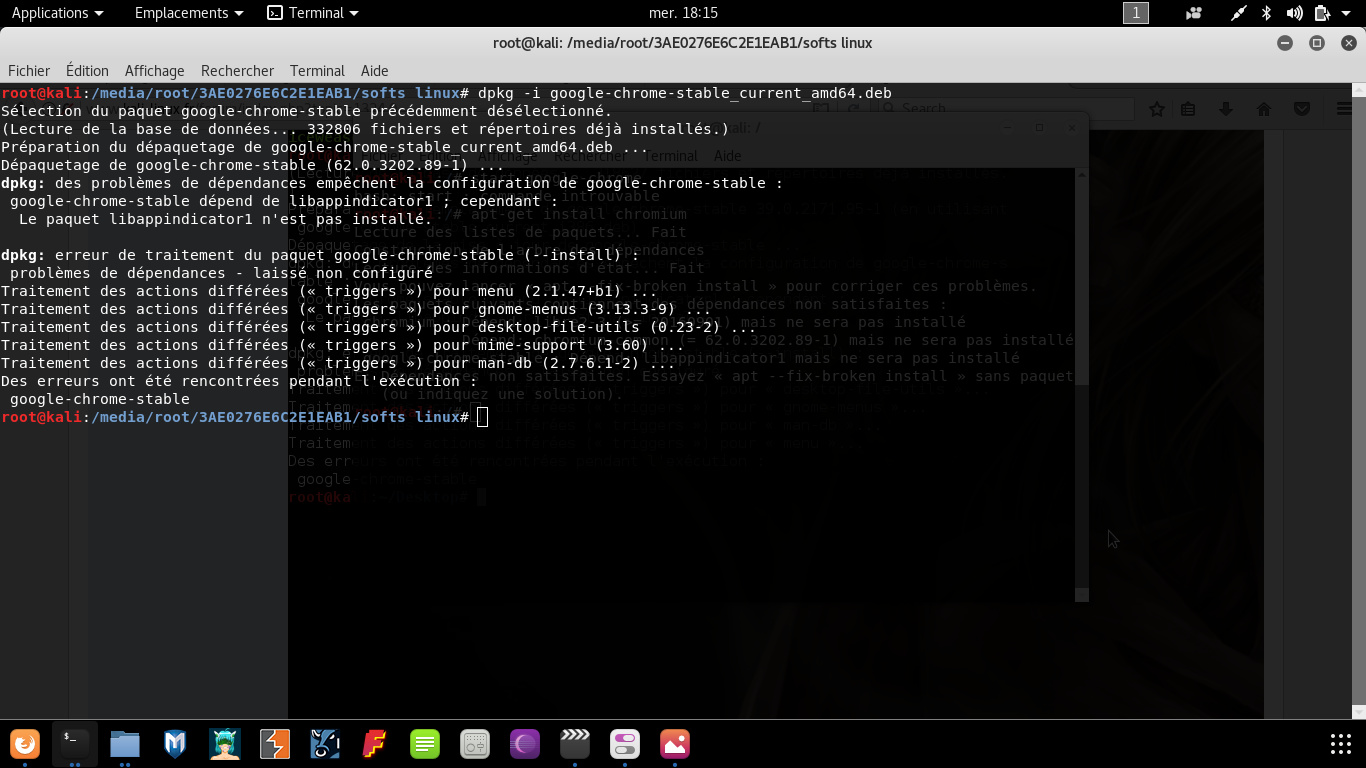Expand the Emplacements menu
This screenshot has width=1366, height=768.
coord(189,13)
